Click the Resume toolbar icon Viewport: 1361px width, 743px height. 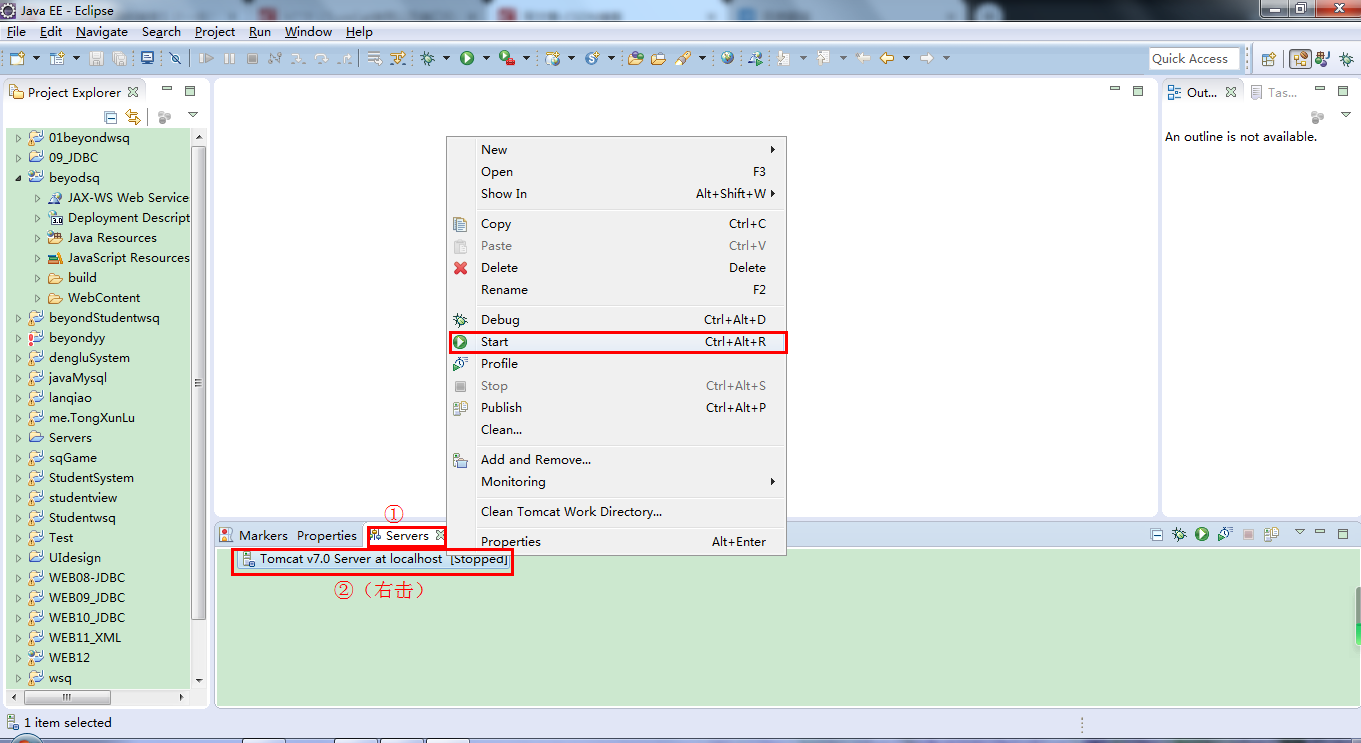click(206, 58)
